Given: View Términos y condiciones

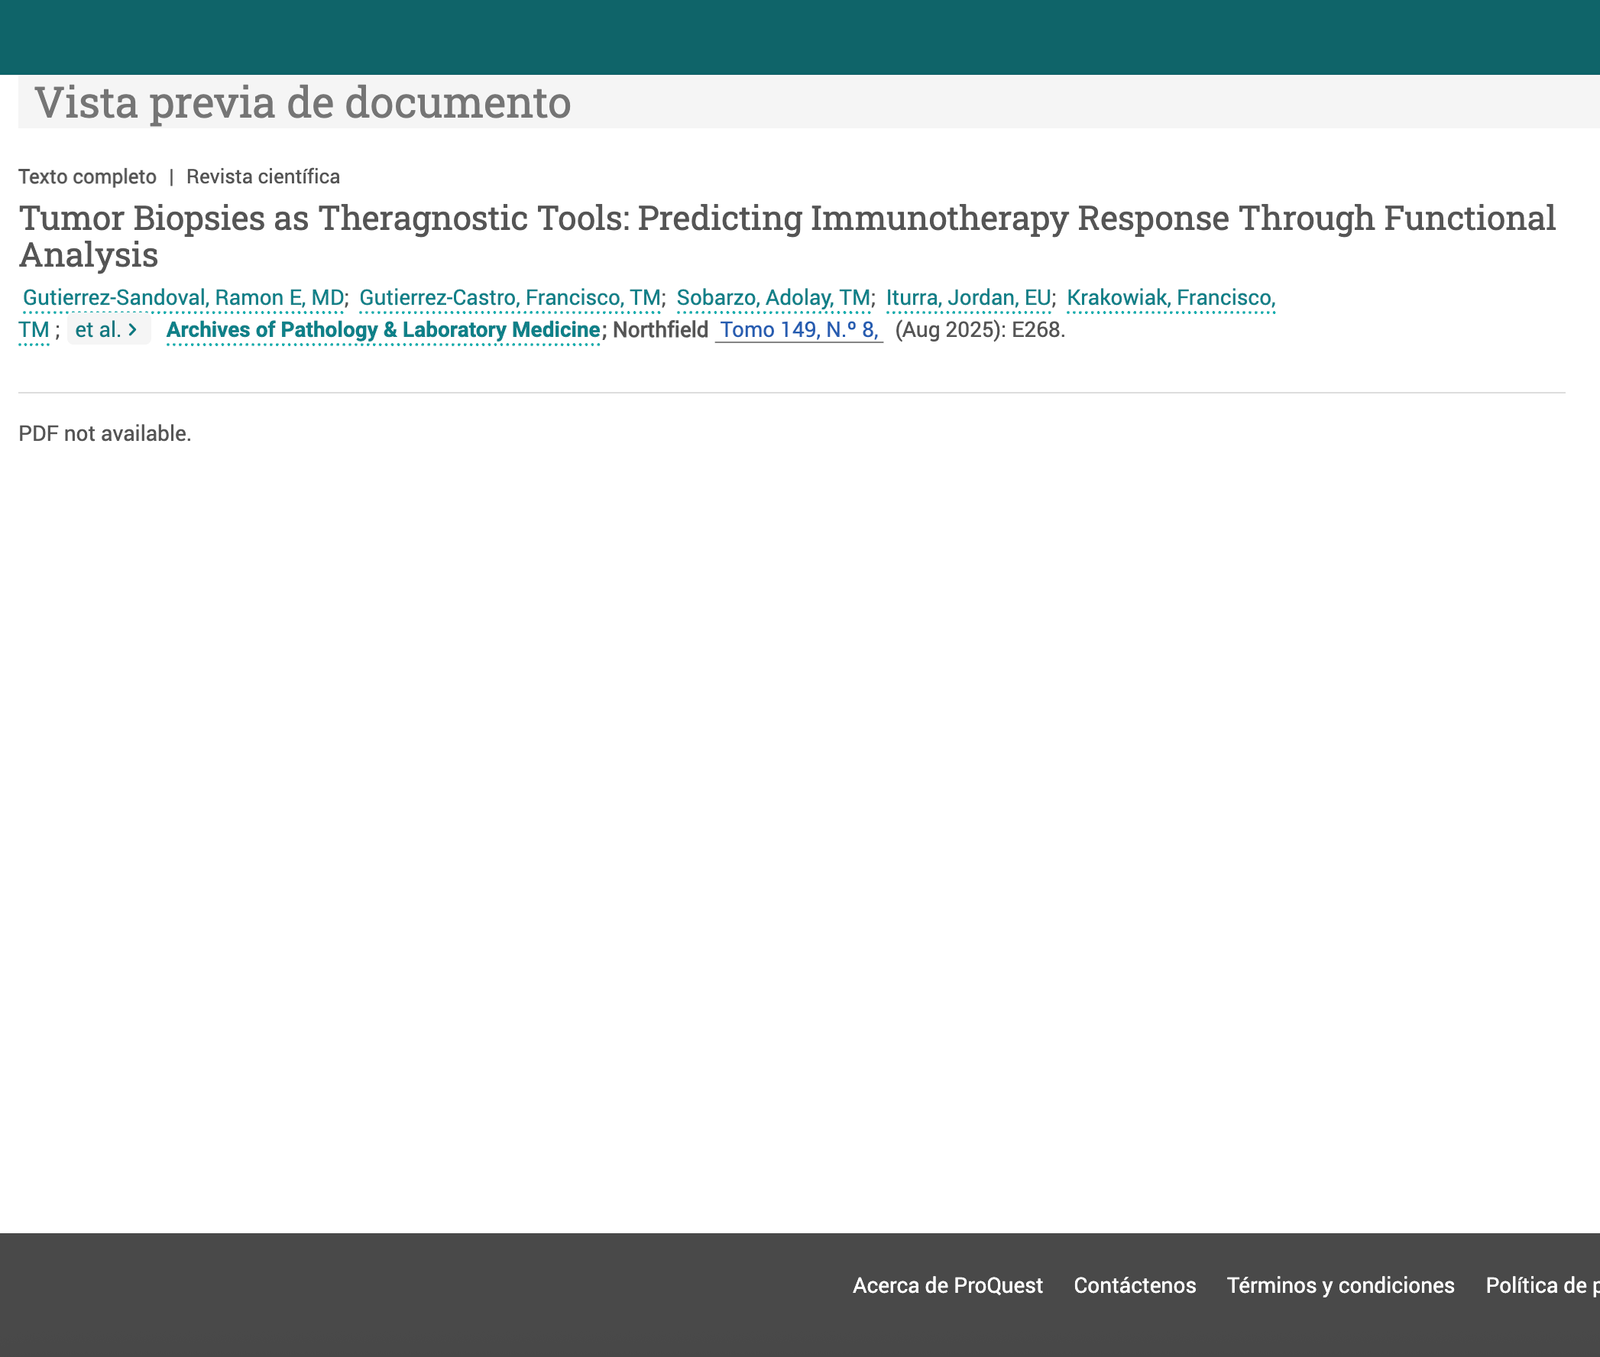Looking at the screenshot, I should [1340, 1286].
